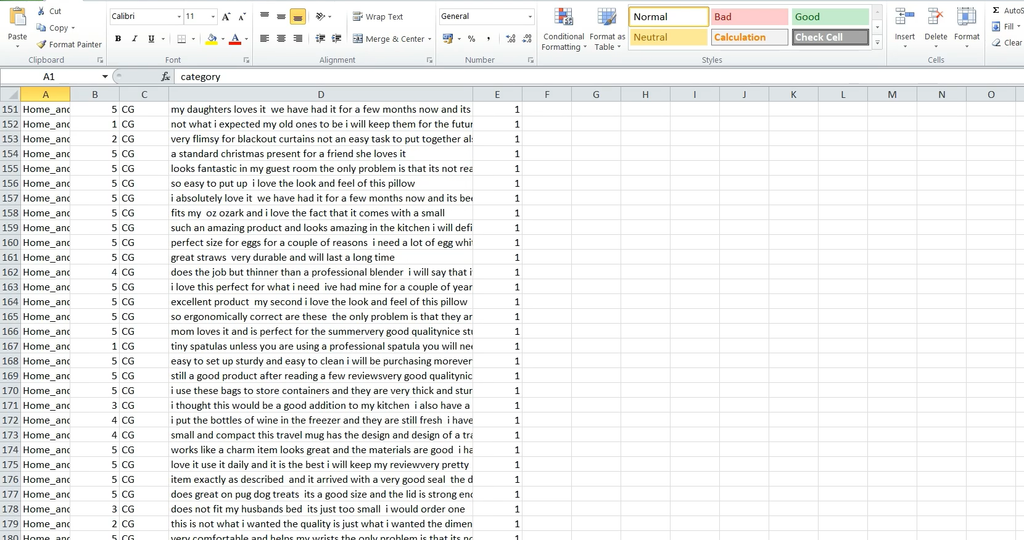Copy the selection with Copy button

52,28
